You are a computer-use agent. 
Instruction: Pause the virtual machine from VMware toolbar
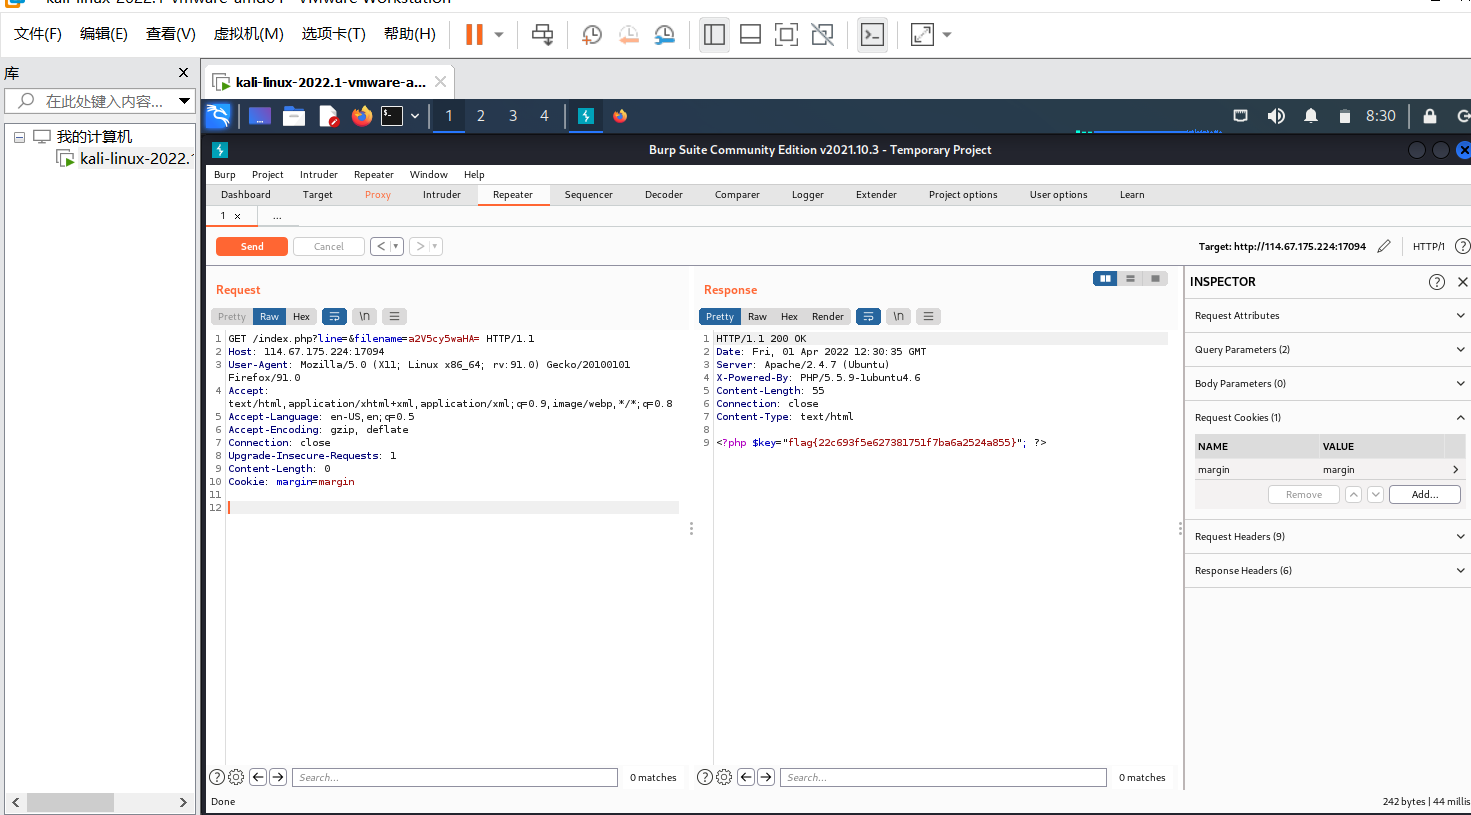point(474,35)
